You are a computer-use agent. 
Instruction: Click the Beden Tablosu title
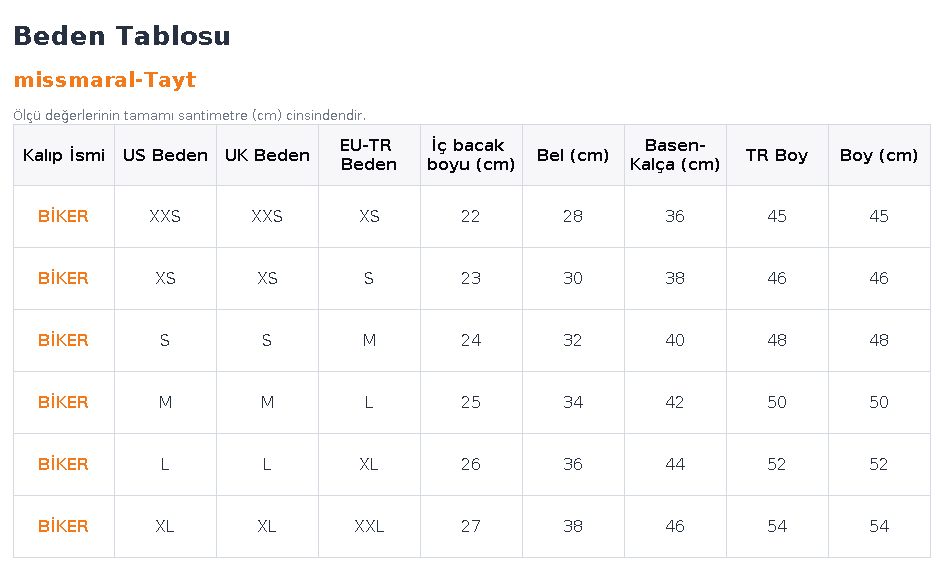(x=122, y=35)
